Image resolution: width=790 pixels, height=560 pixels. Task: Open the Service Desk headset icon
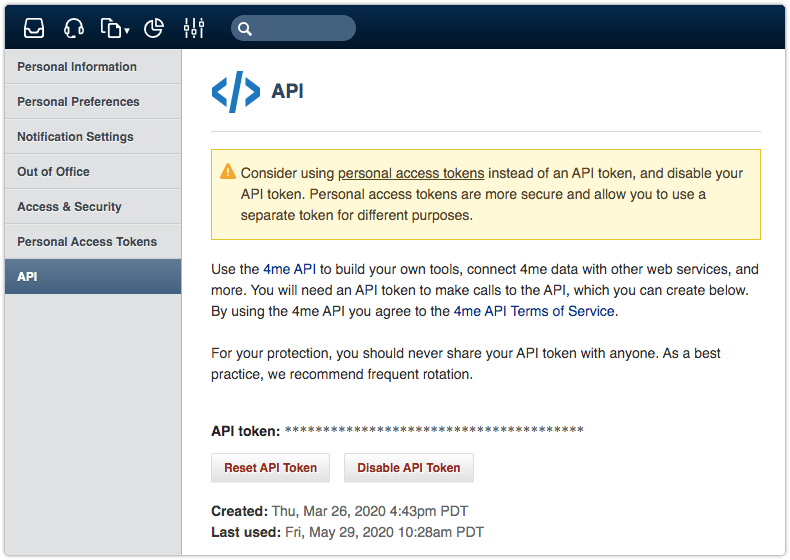click(74, 28)
